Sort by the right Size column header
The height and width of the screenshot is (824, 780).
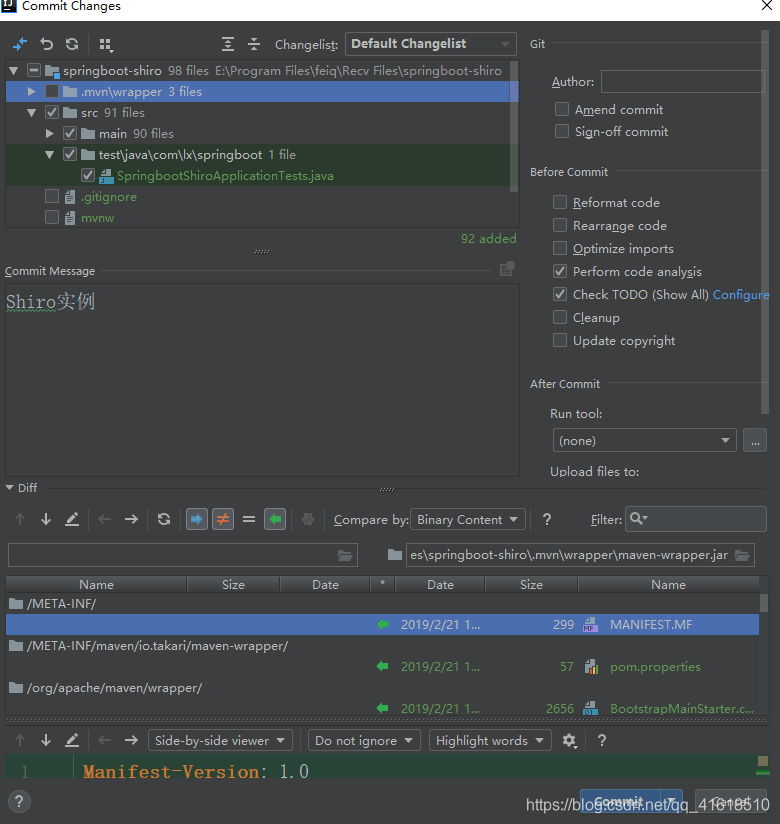coord(531,584)
